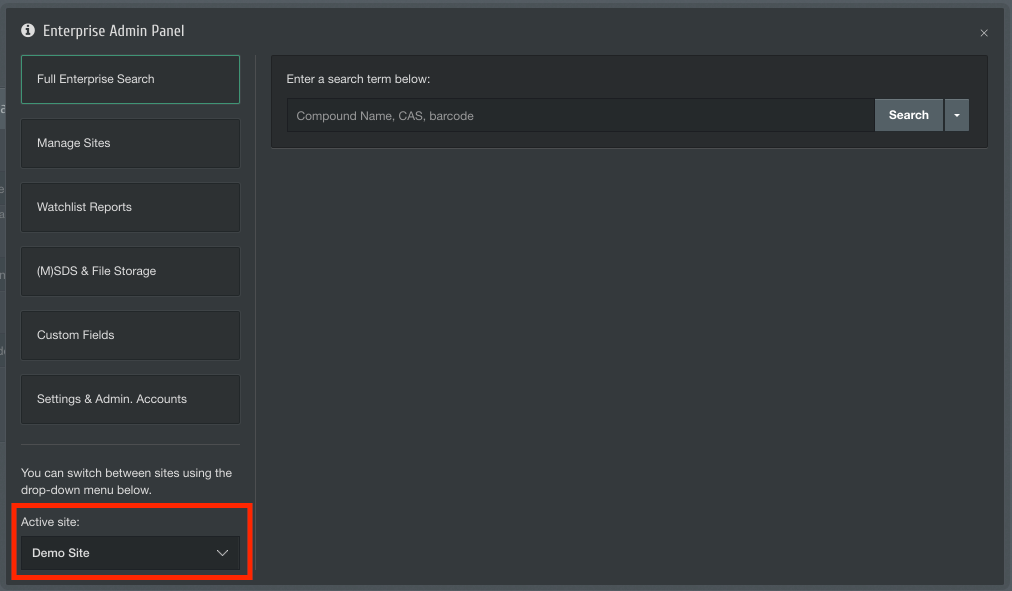This screenshot has height=591, width=1012.
Task: Close the Enterprise Admin Panel dialog
Action: [984, 33]
